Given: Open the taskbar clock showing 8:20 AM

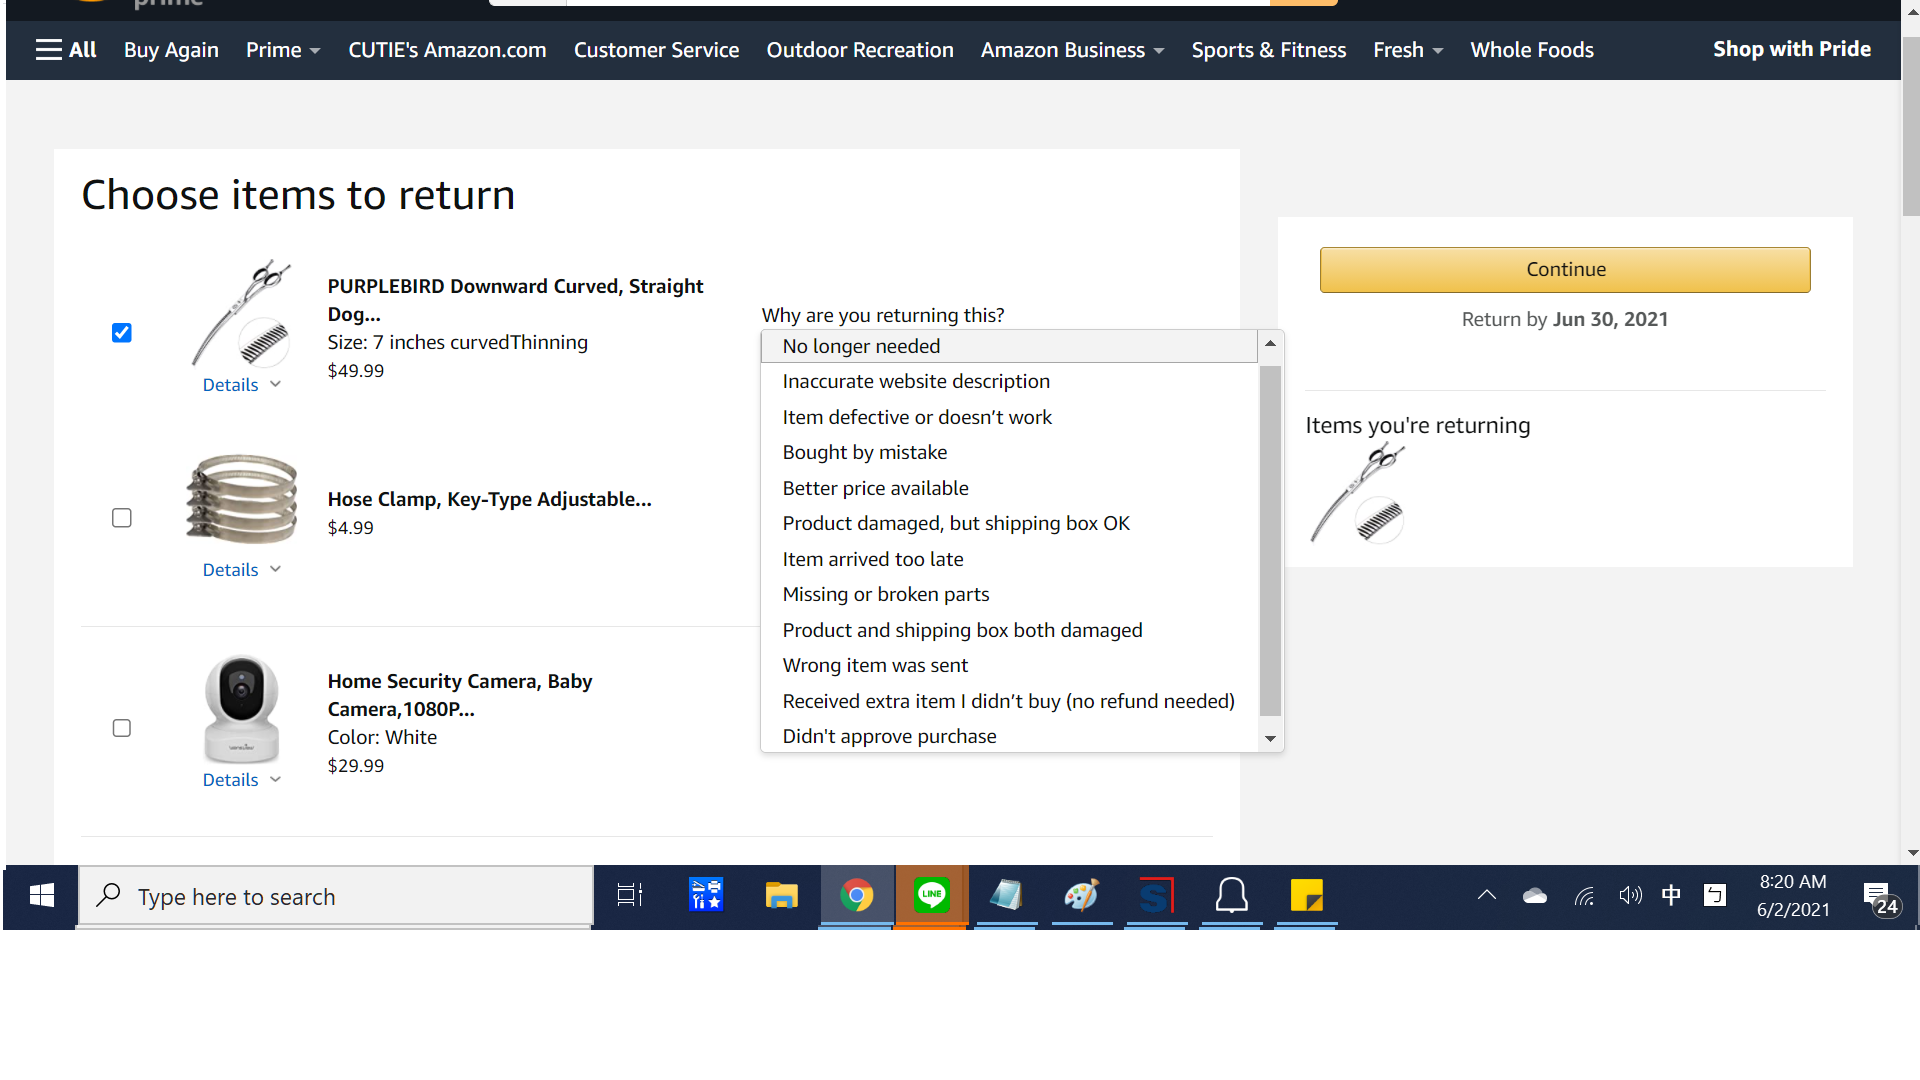Looking at the screenshot, I should (x=1793, y=896).
